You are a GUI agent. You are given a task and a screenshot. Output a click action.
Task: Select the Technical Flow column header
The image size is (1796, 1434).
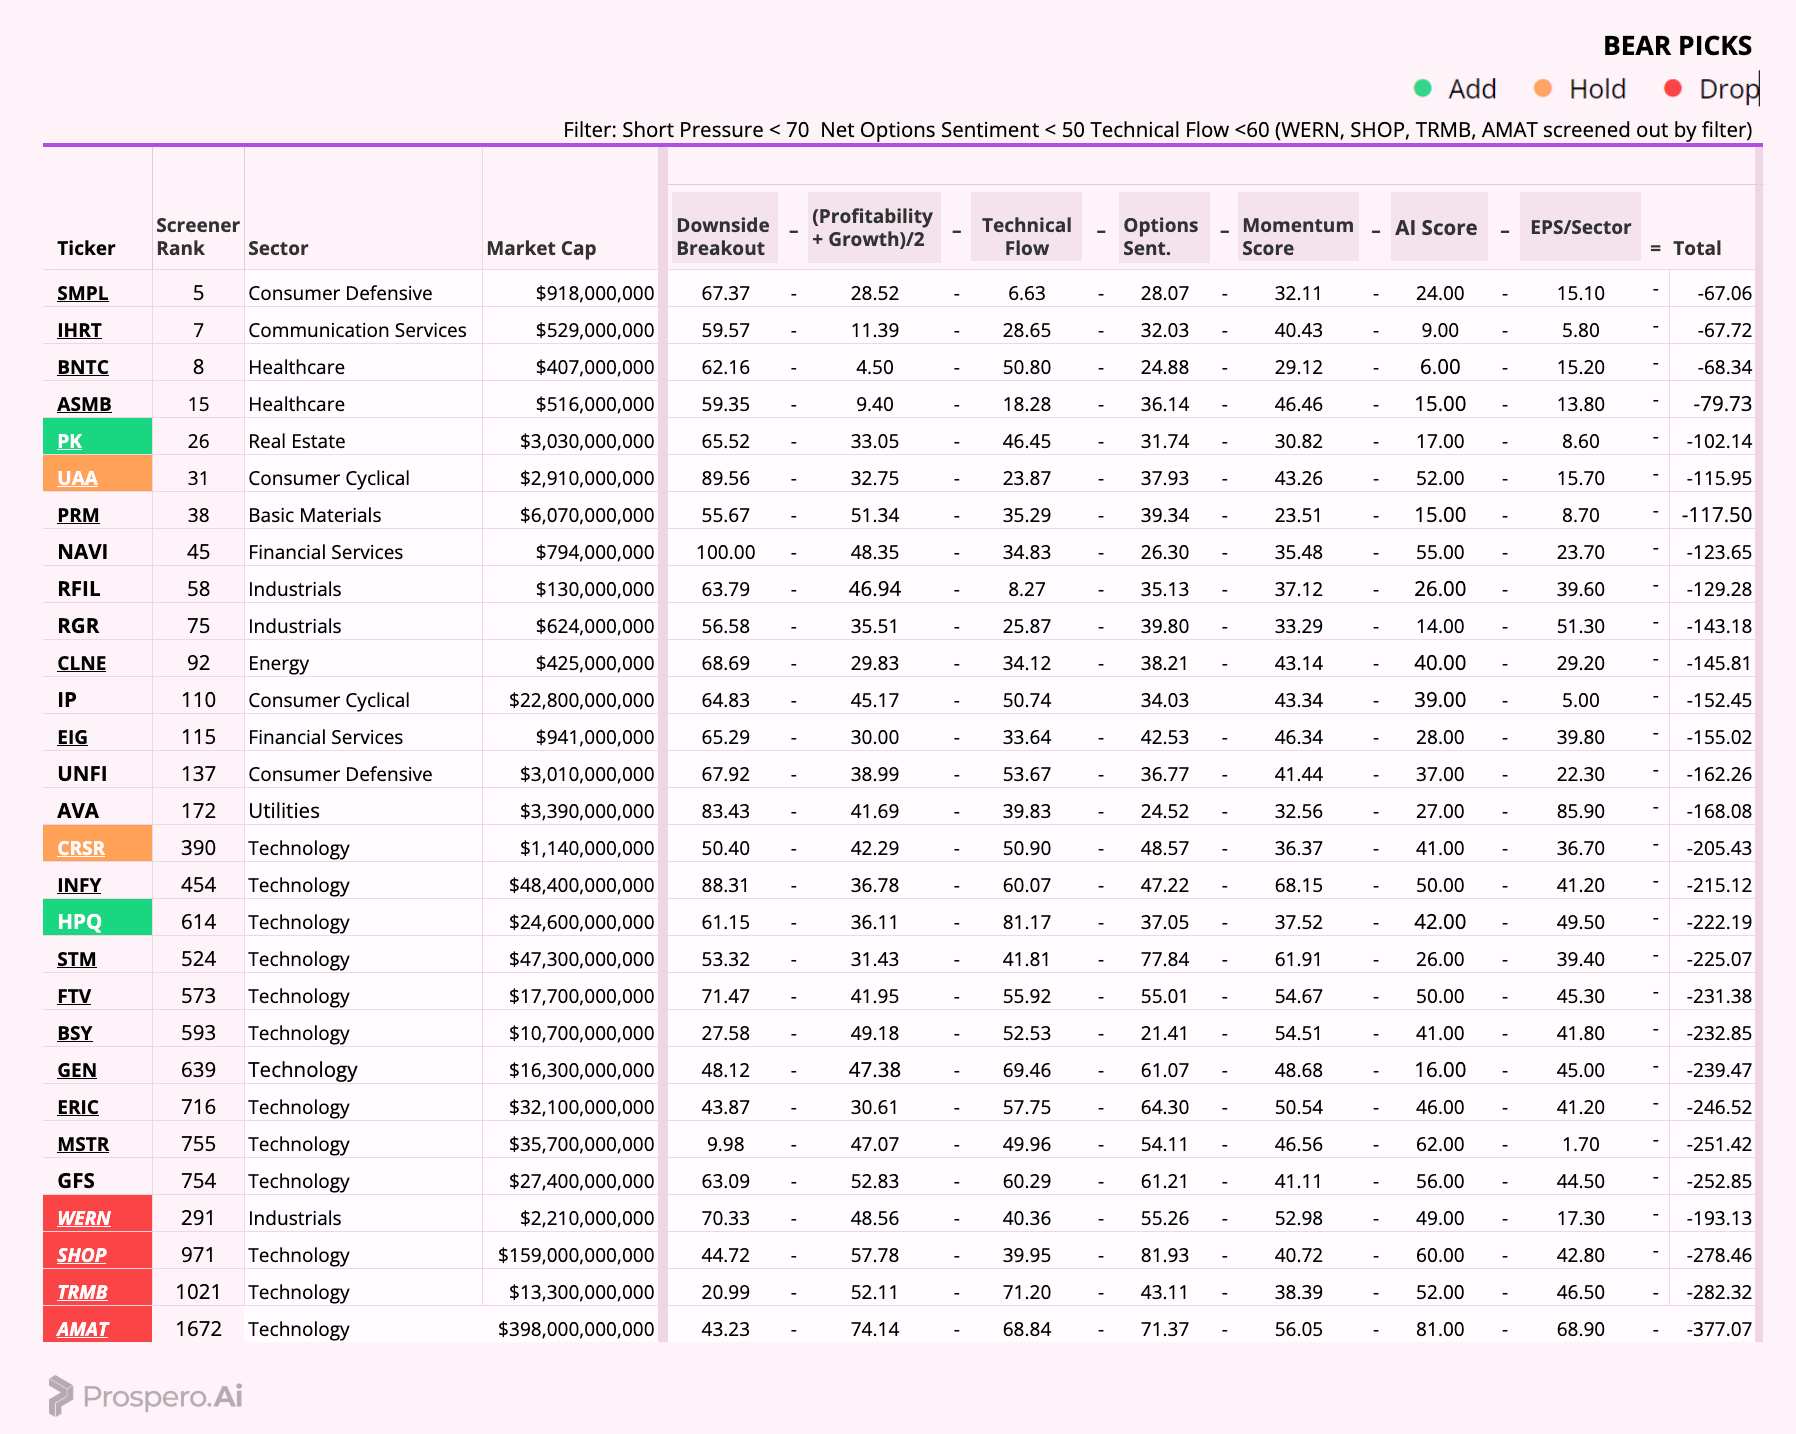(x=1026, y=237)
